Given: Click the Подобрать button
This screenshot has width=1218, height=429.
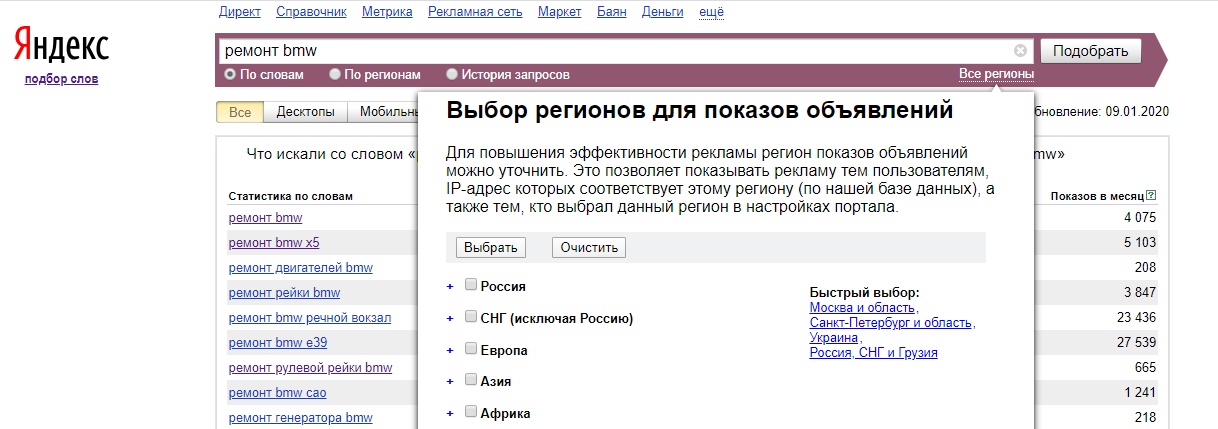Looking at the screenshot, I should [1090, 51].
